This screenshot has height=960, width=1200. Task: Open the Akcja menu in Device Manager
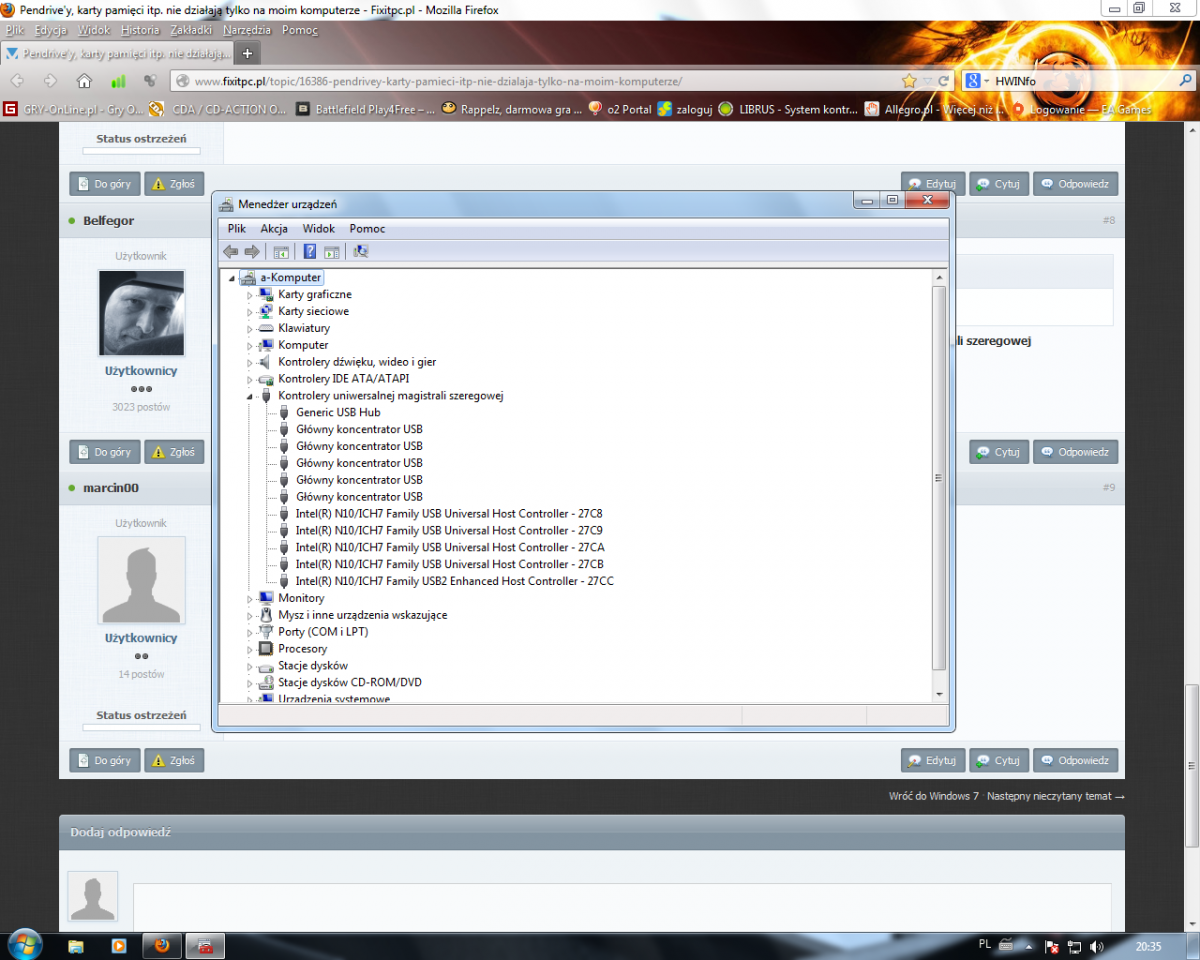point(274,229)
